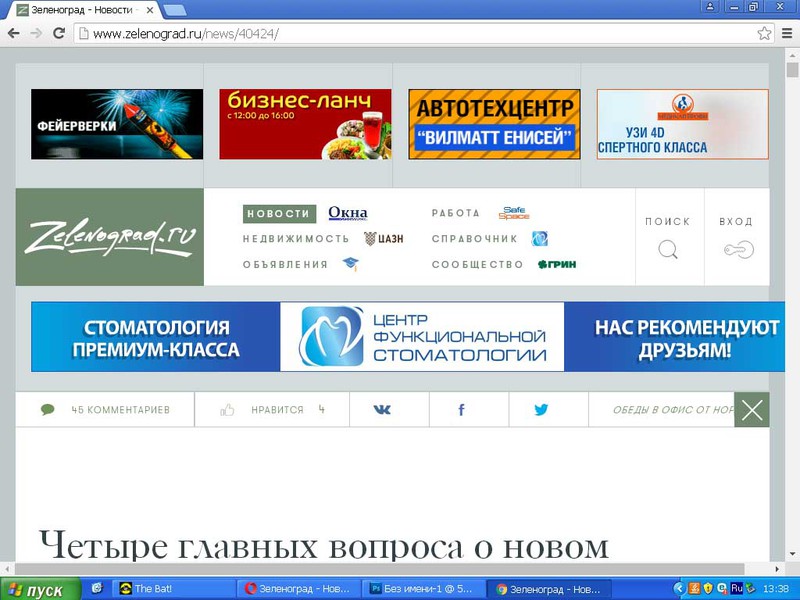Open the ОБЪЯВЛЕНИЯ section
The image size is (800, 600).
(285, 265)
